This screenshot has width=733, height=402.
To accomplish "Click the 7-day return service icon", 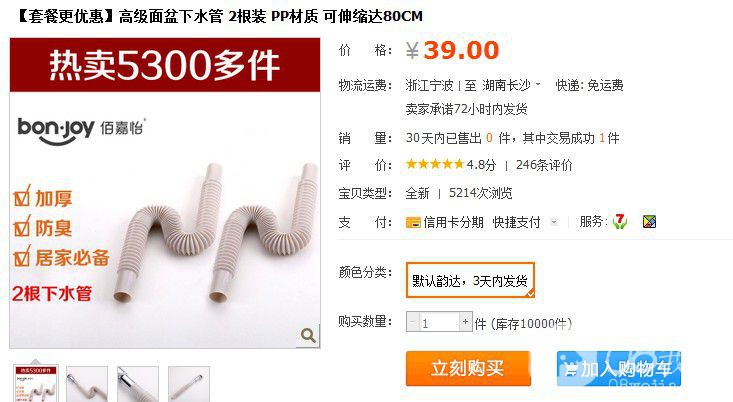I will [x=620, y=222].
